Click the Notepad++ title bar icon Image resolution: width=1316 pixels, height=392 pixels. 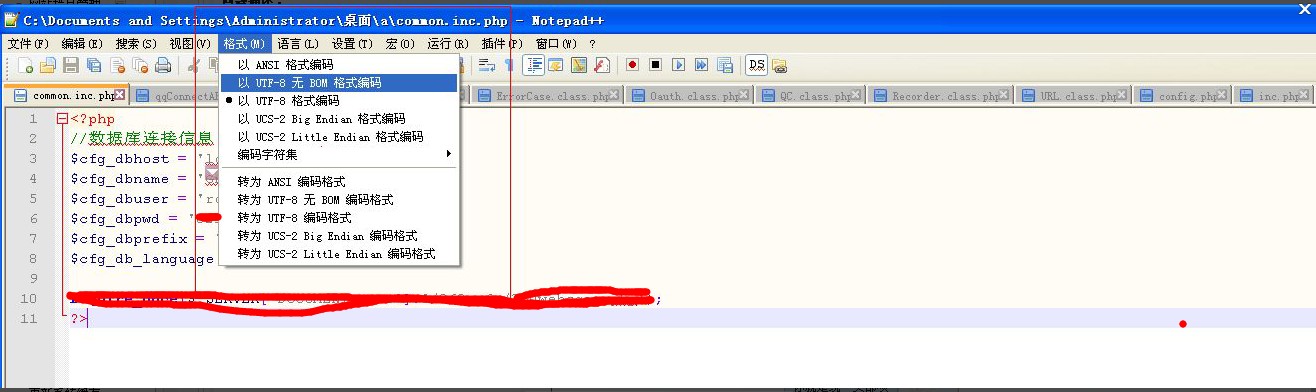tap(11, 20)
